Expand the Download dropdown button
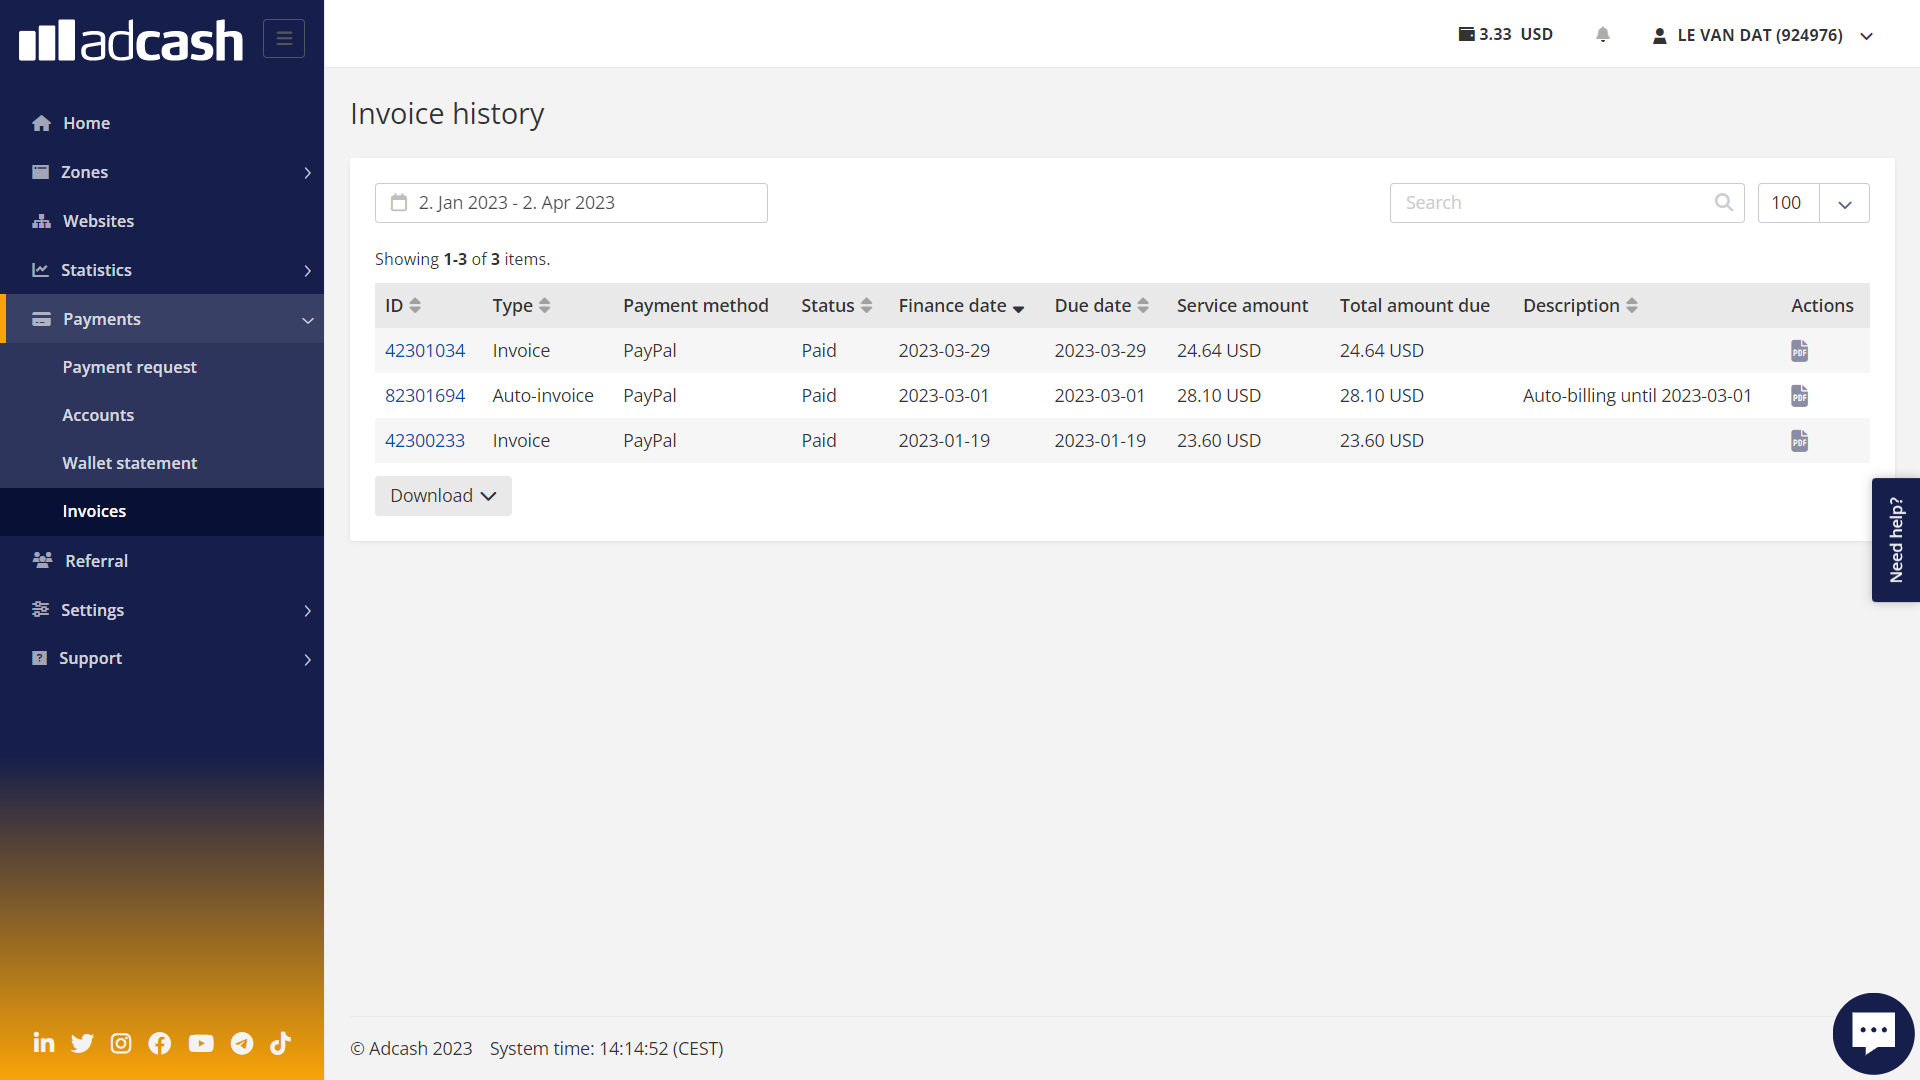This screenshot has width=1920, height=1080. point(443,496)
